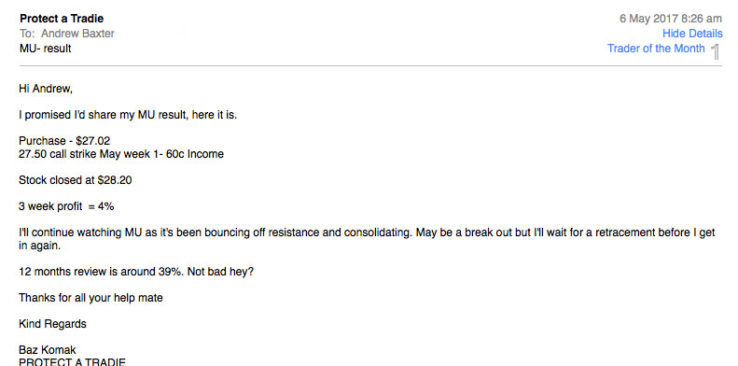Image resolution: width=738 pixels, height=366 pixels.
Task: Click the 12 months review 39% line
Action: tap(136, 272)
